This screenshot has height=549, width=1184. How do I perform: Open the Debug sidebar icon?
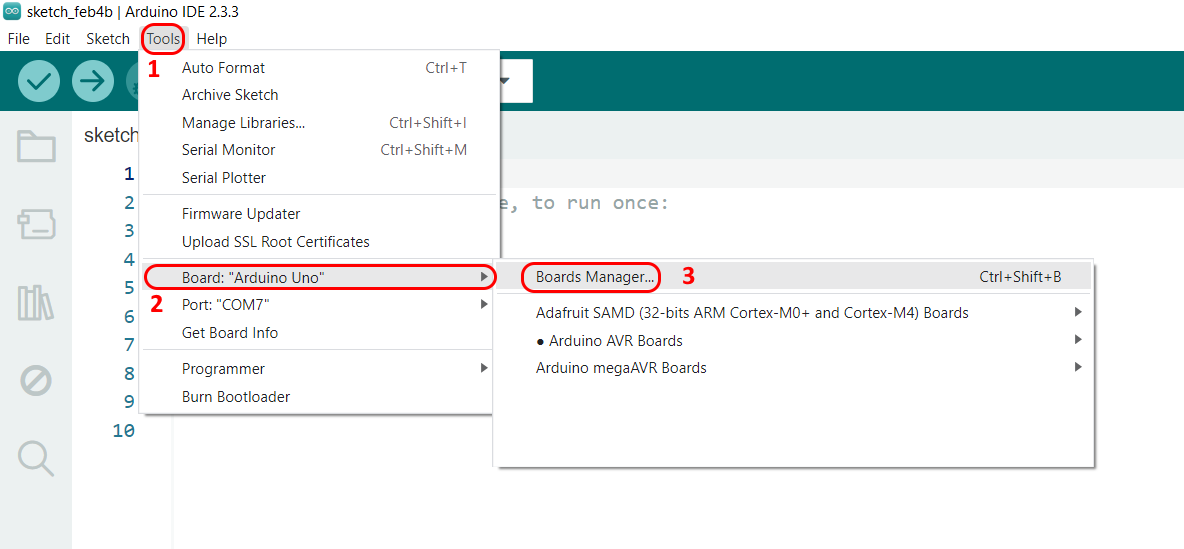pyautogui.click(x=36, y=380)
